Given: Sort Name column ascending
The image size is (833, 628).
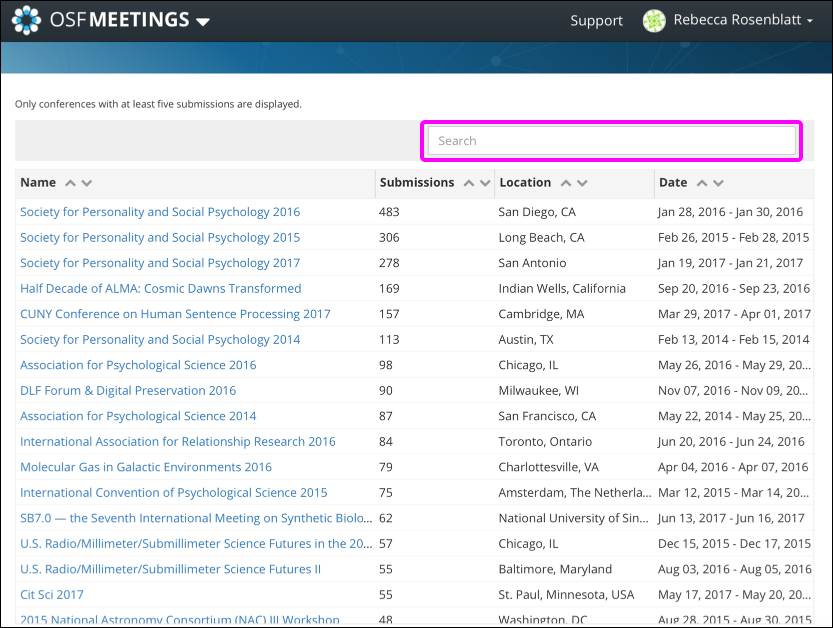Looking at the screenshot, I should pos(70,183).
